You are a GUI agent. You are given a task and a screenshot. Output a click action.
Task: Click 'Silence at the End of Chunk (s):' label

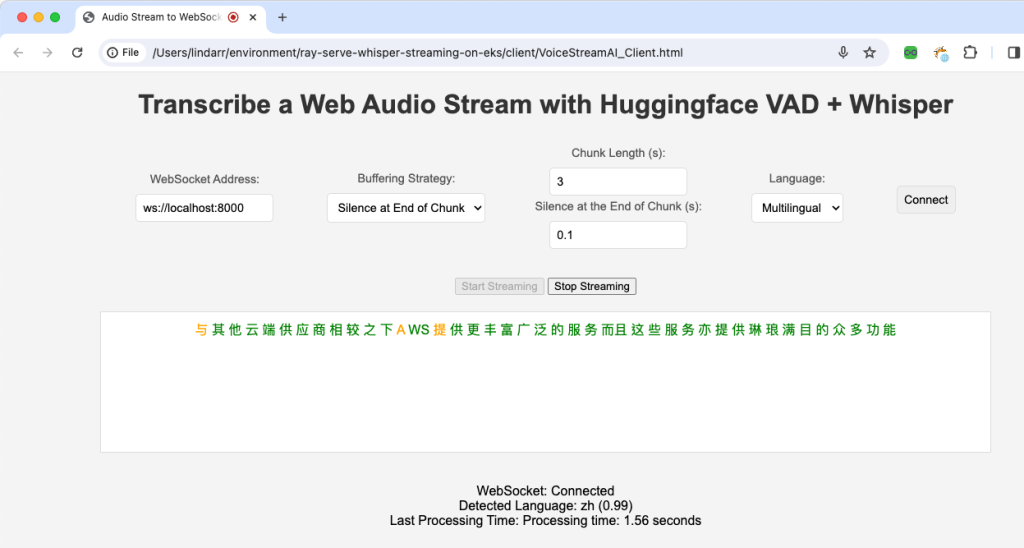coord(618,206)
